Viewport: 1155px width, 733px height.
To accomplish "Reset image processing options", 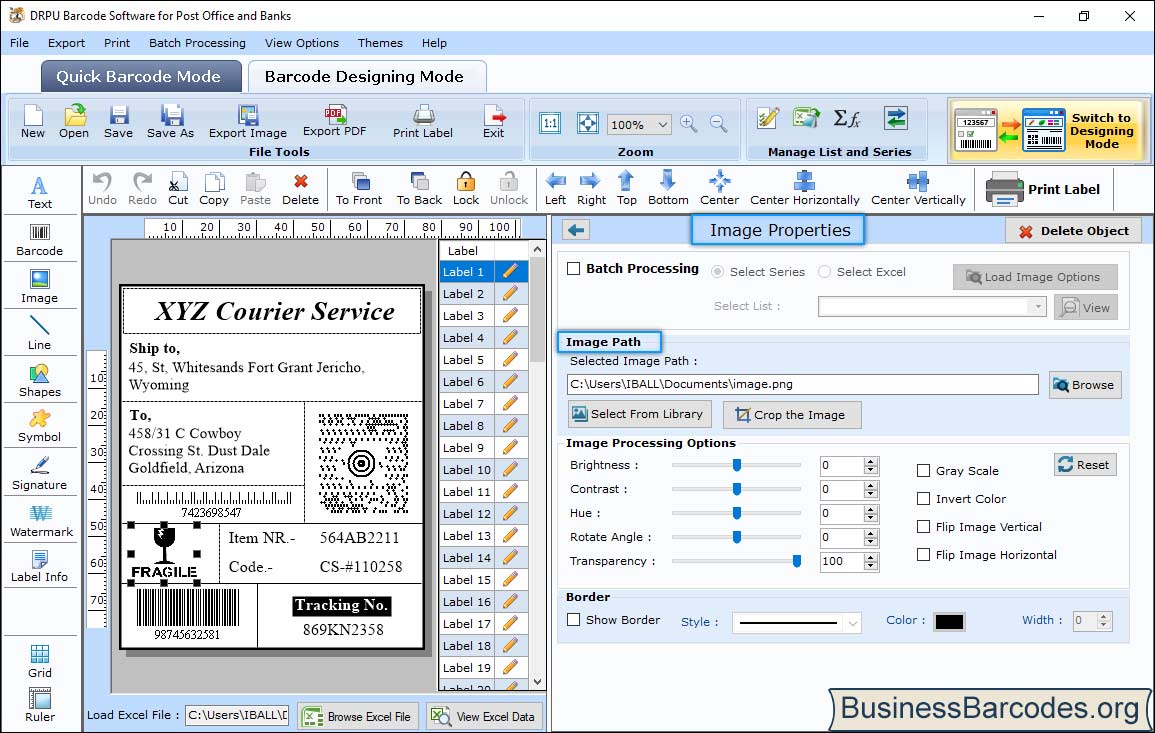I will [1084, 465].
